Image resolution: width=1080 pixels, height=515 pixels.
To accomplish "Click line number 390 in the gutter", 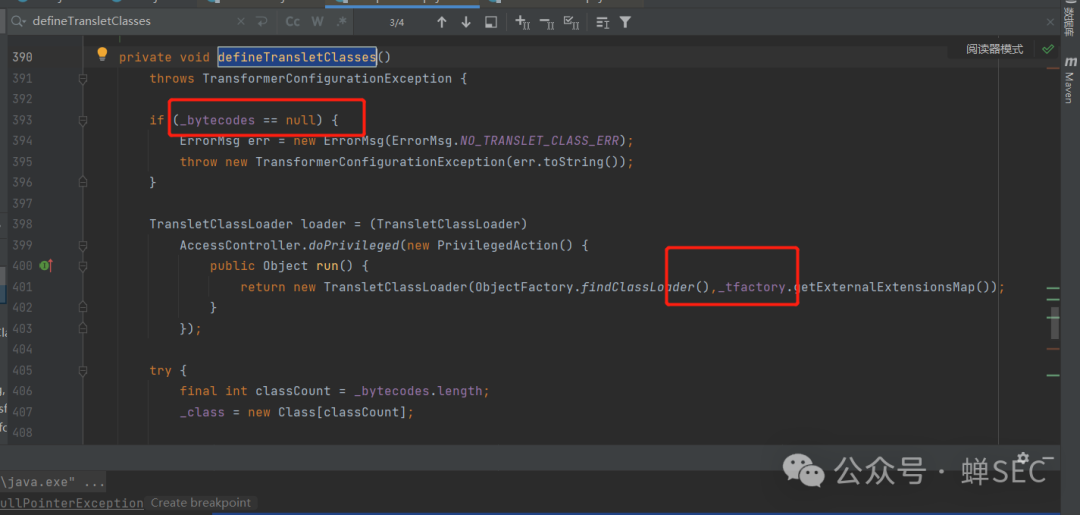I will 22,57.
